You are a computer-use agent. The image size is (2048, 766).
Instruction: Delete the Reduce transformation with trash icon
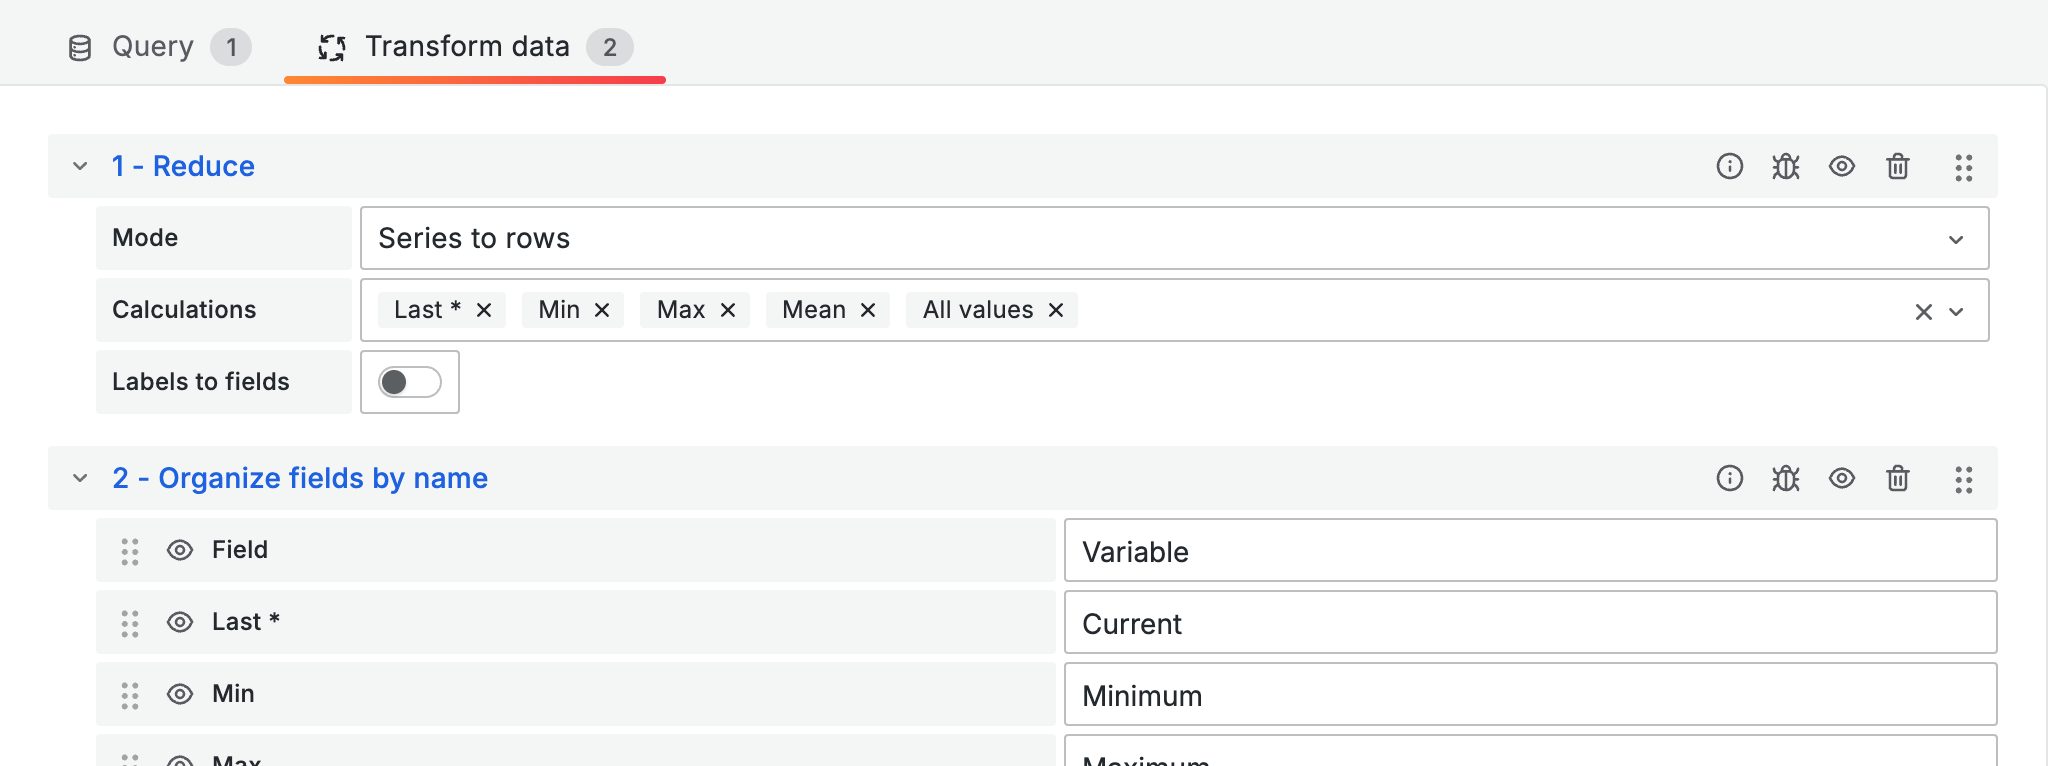pyautogui.click(x=1897, y=166)
